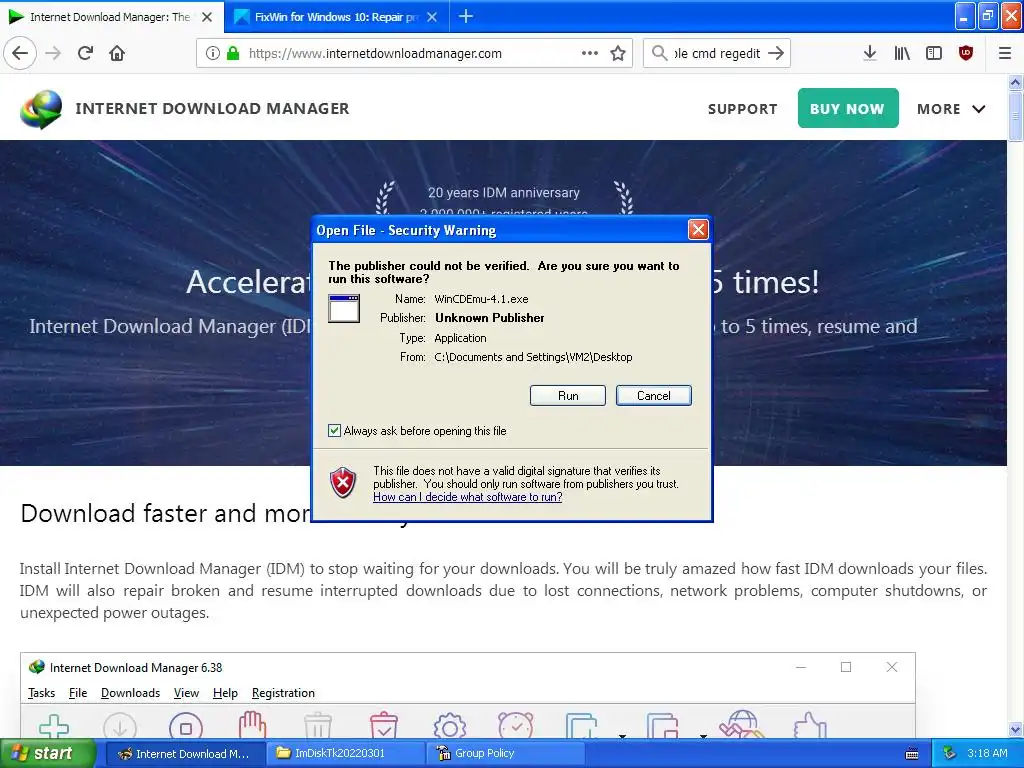The image size is (1024, 768).
Task: Open the Tasks menu in IDM screenshot
Action: click(41, 693)
